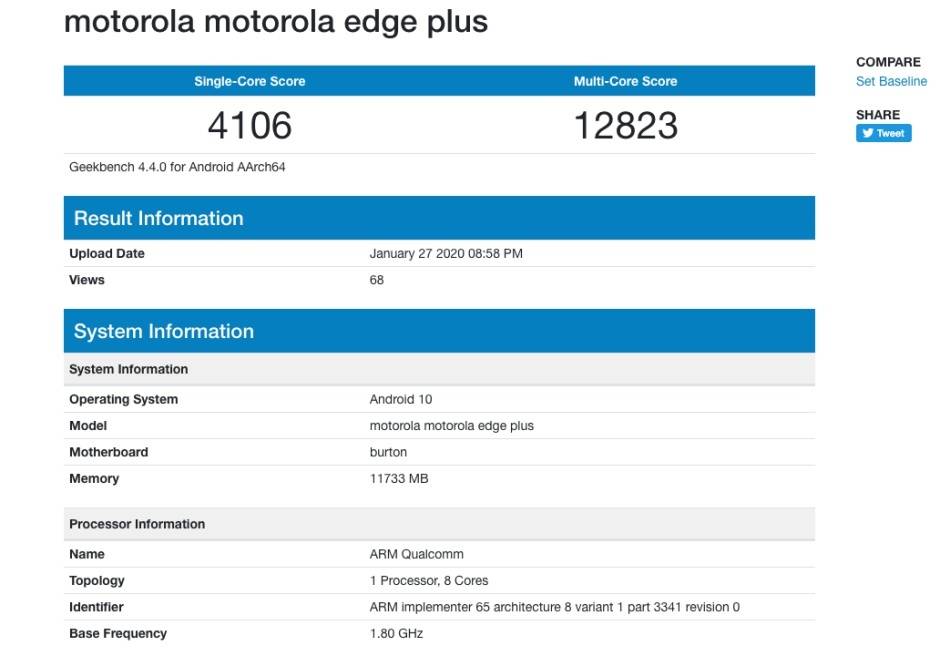
Task: Click the processor Name label
Action: pos(86,553)
